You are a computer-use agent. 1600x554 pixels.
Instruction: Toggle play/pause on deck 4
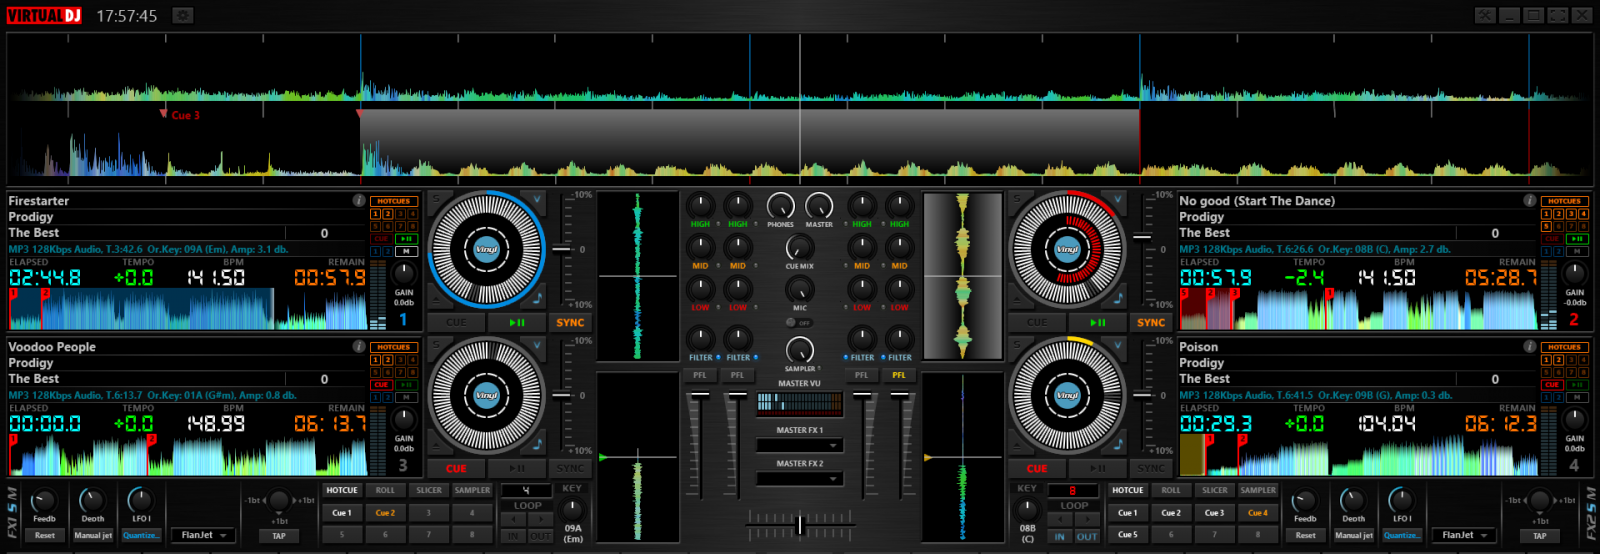tap(1097, 468)
